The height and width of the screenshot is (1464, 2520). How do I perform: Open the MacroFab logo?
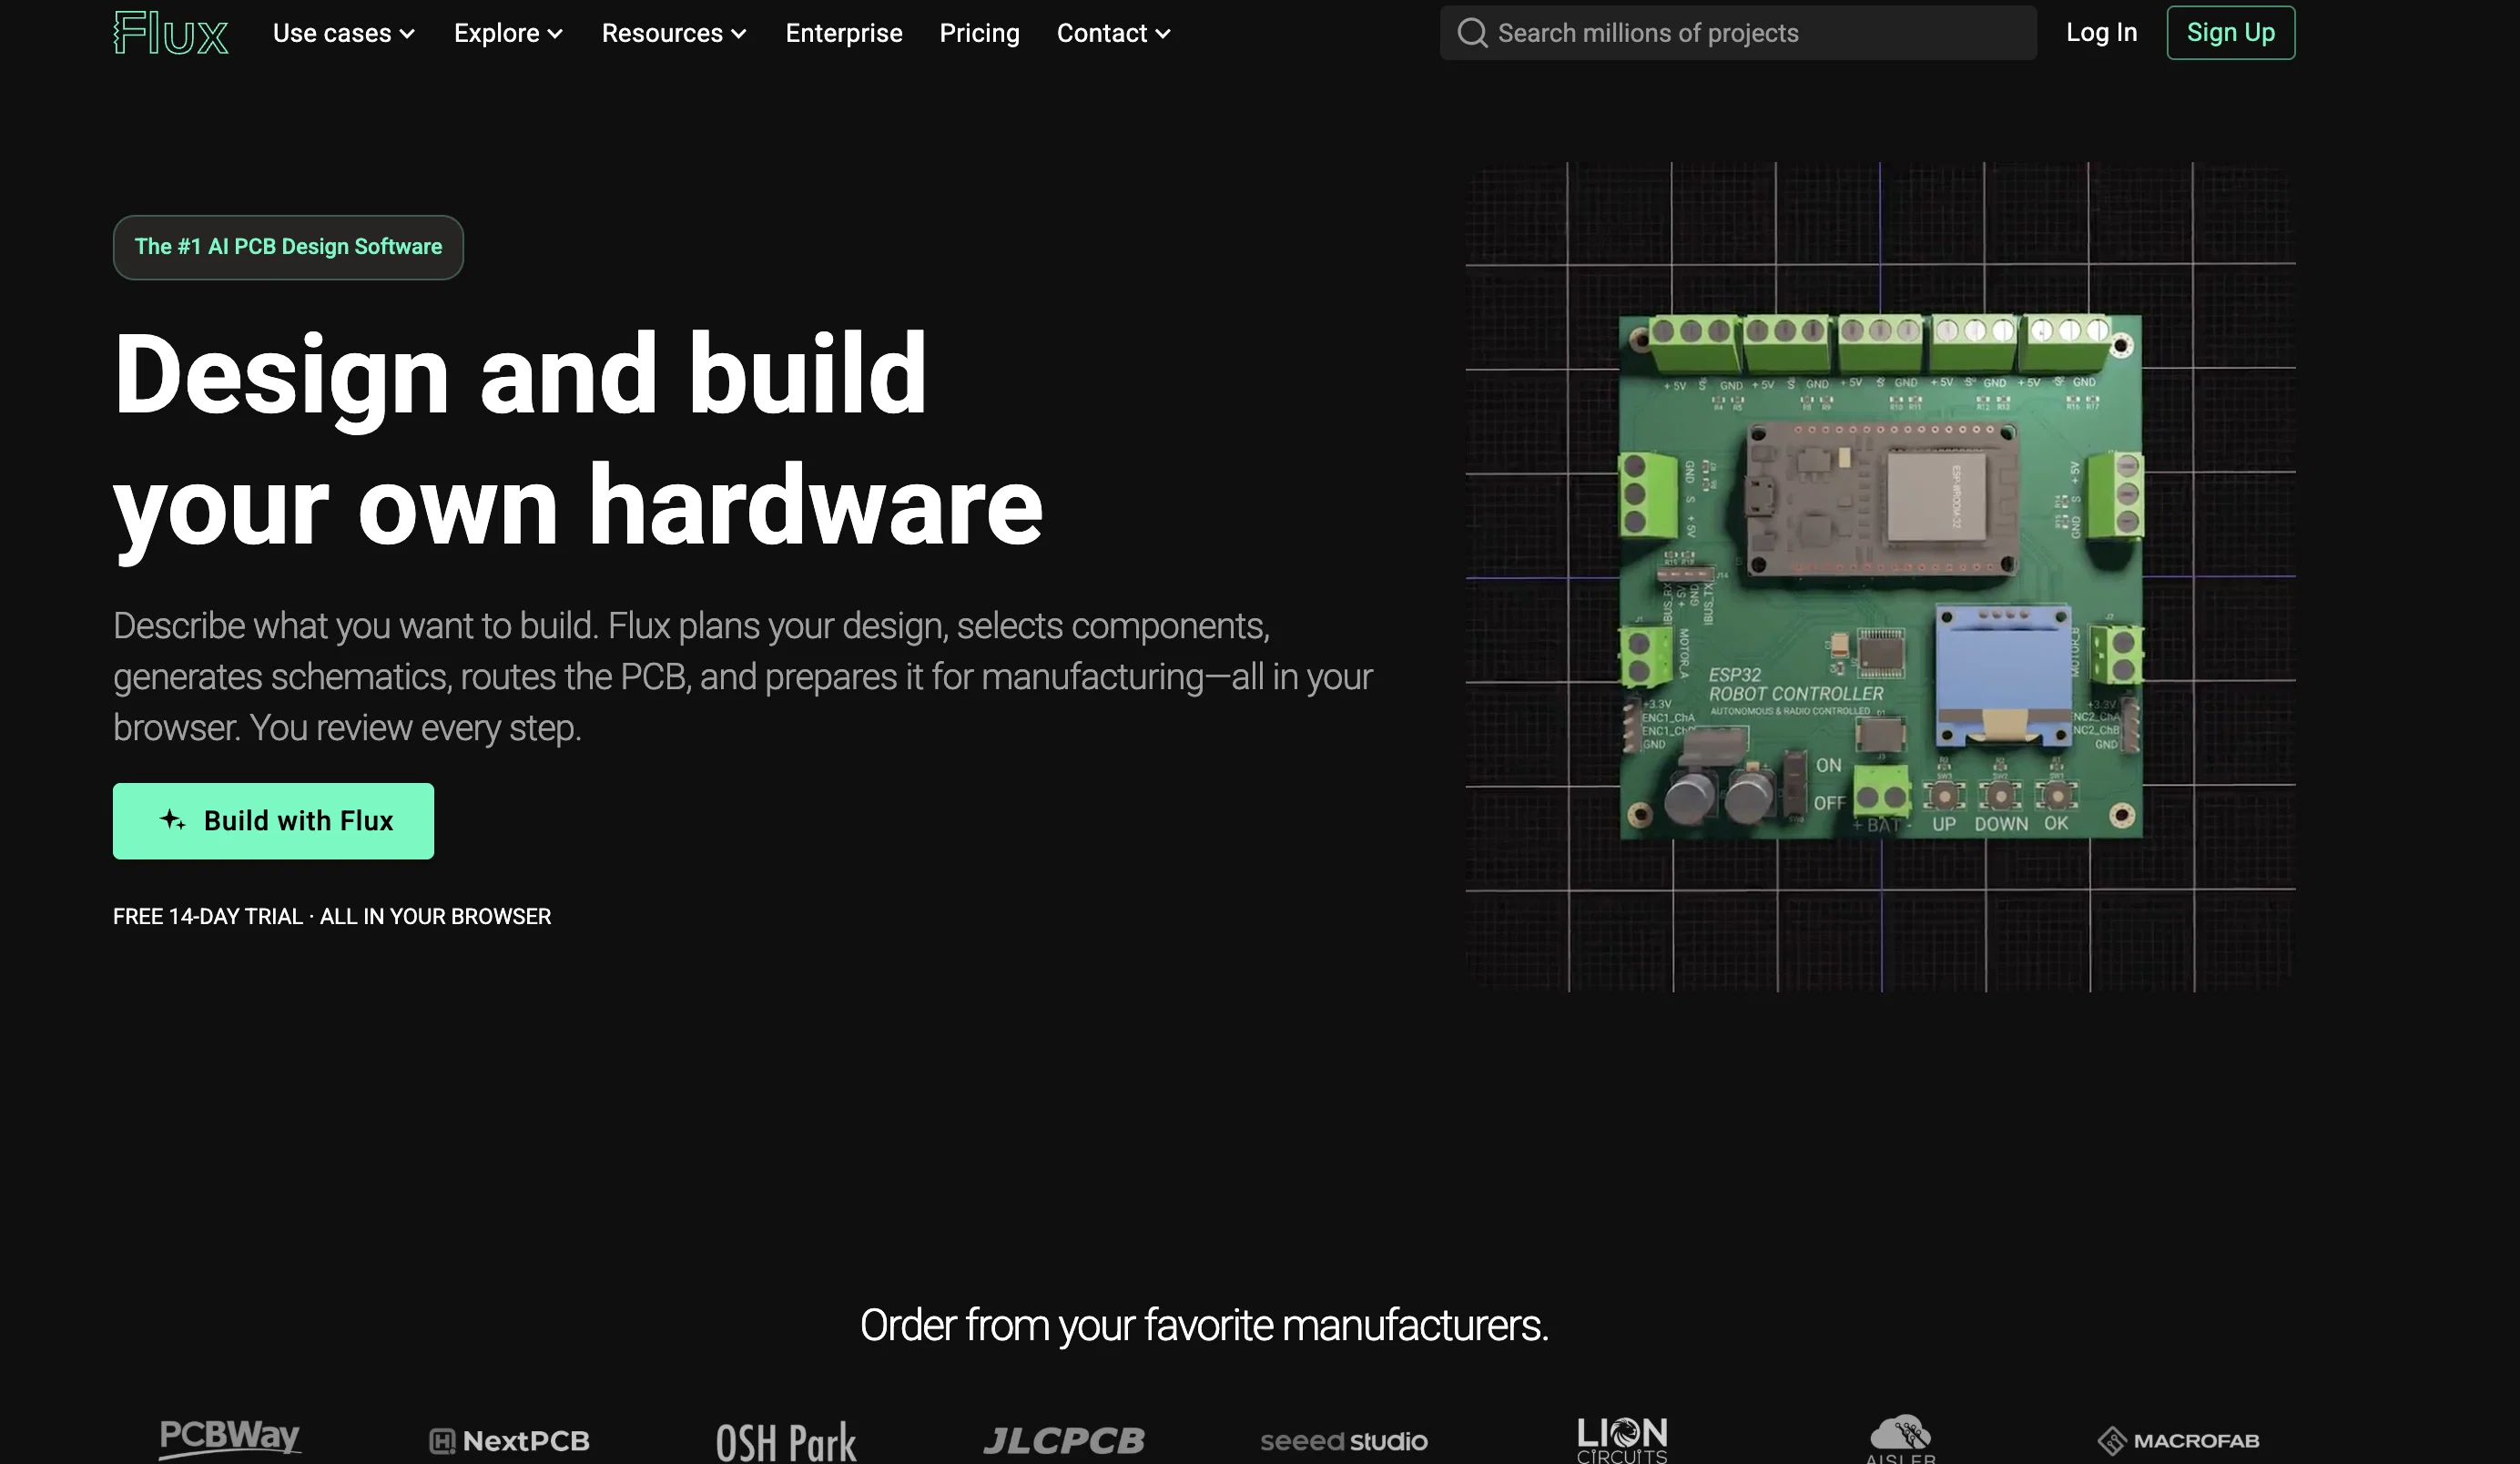[x=2178, y=1441]
